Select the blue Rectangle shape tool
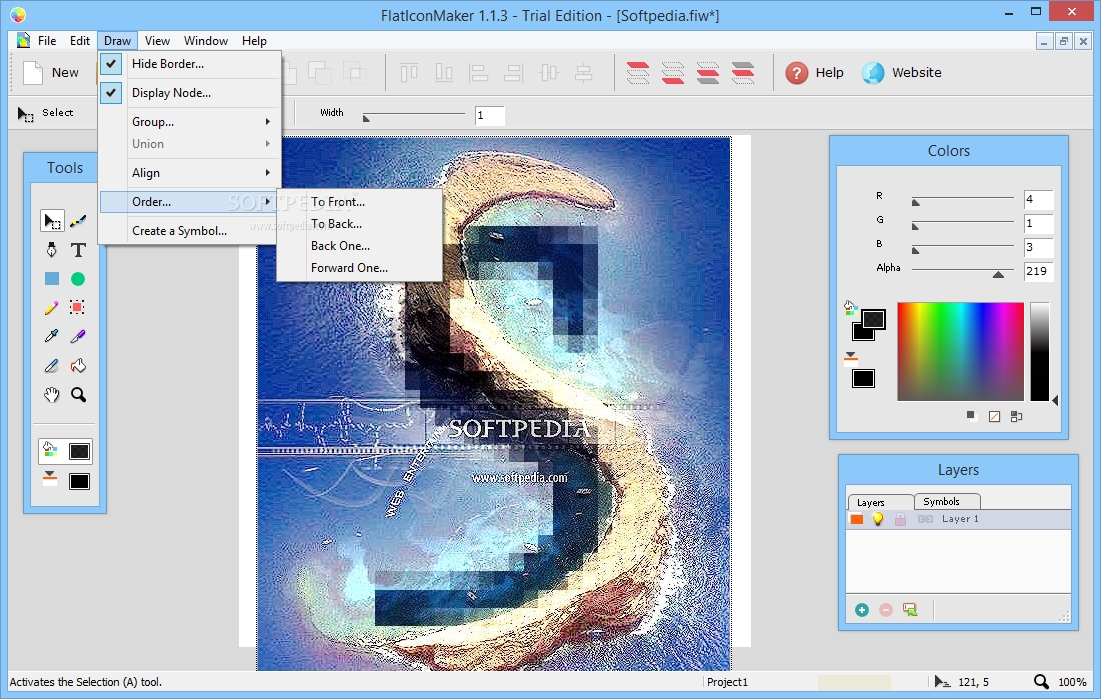This screenshot has height=699, width=1101. pyautogui.click(x=52, y=279)
